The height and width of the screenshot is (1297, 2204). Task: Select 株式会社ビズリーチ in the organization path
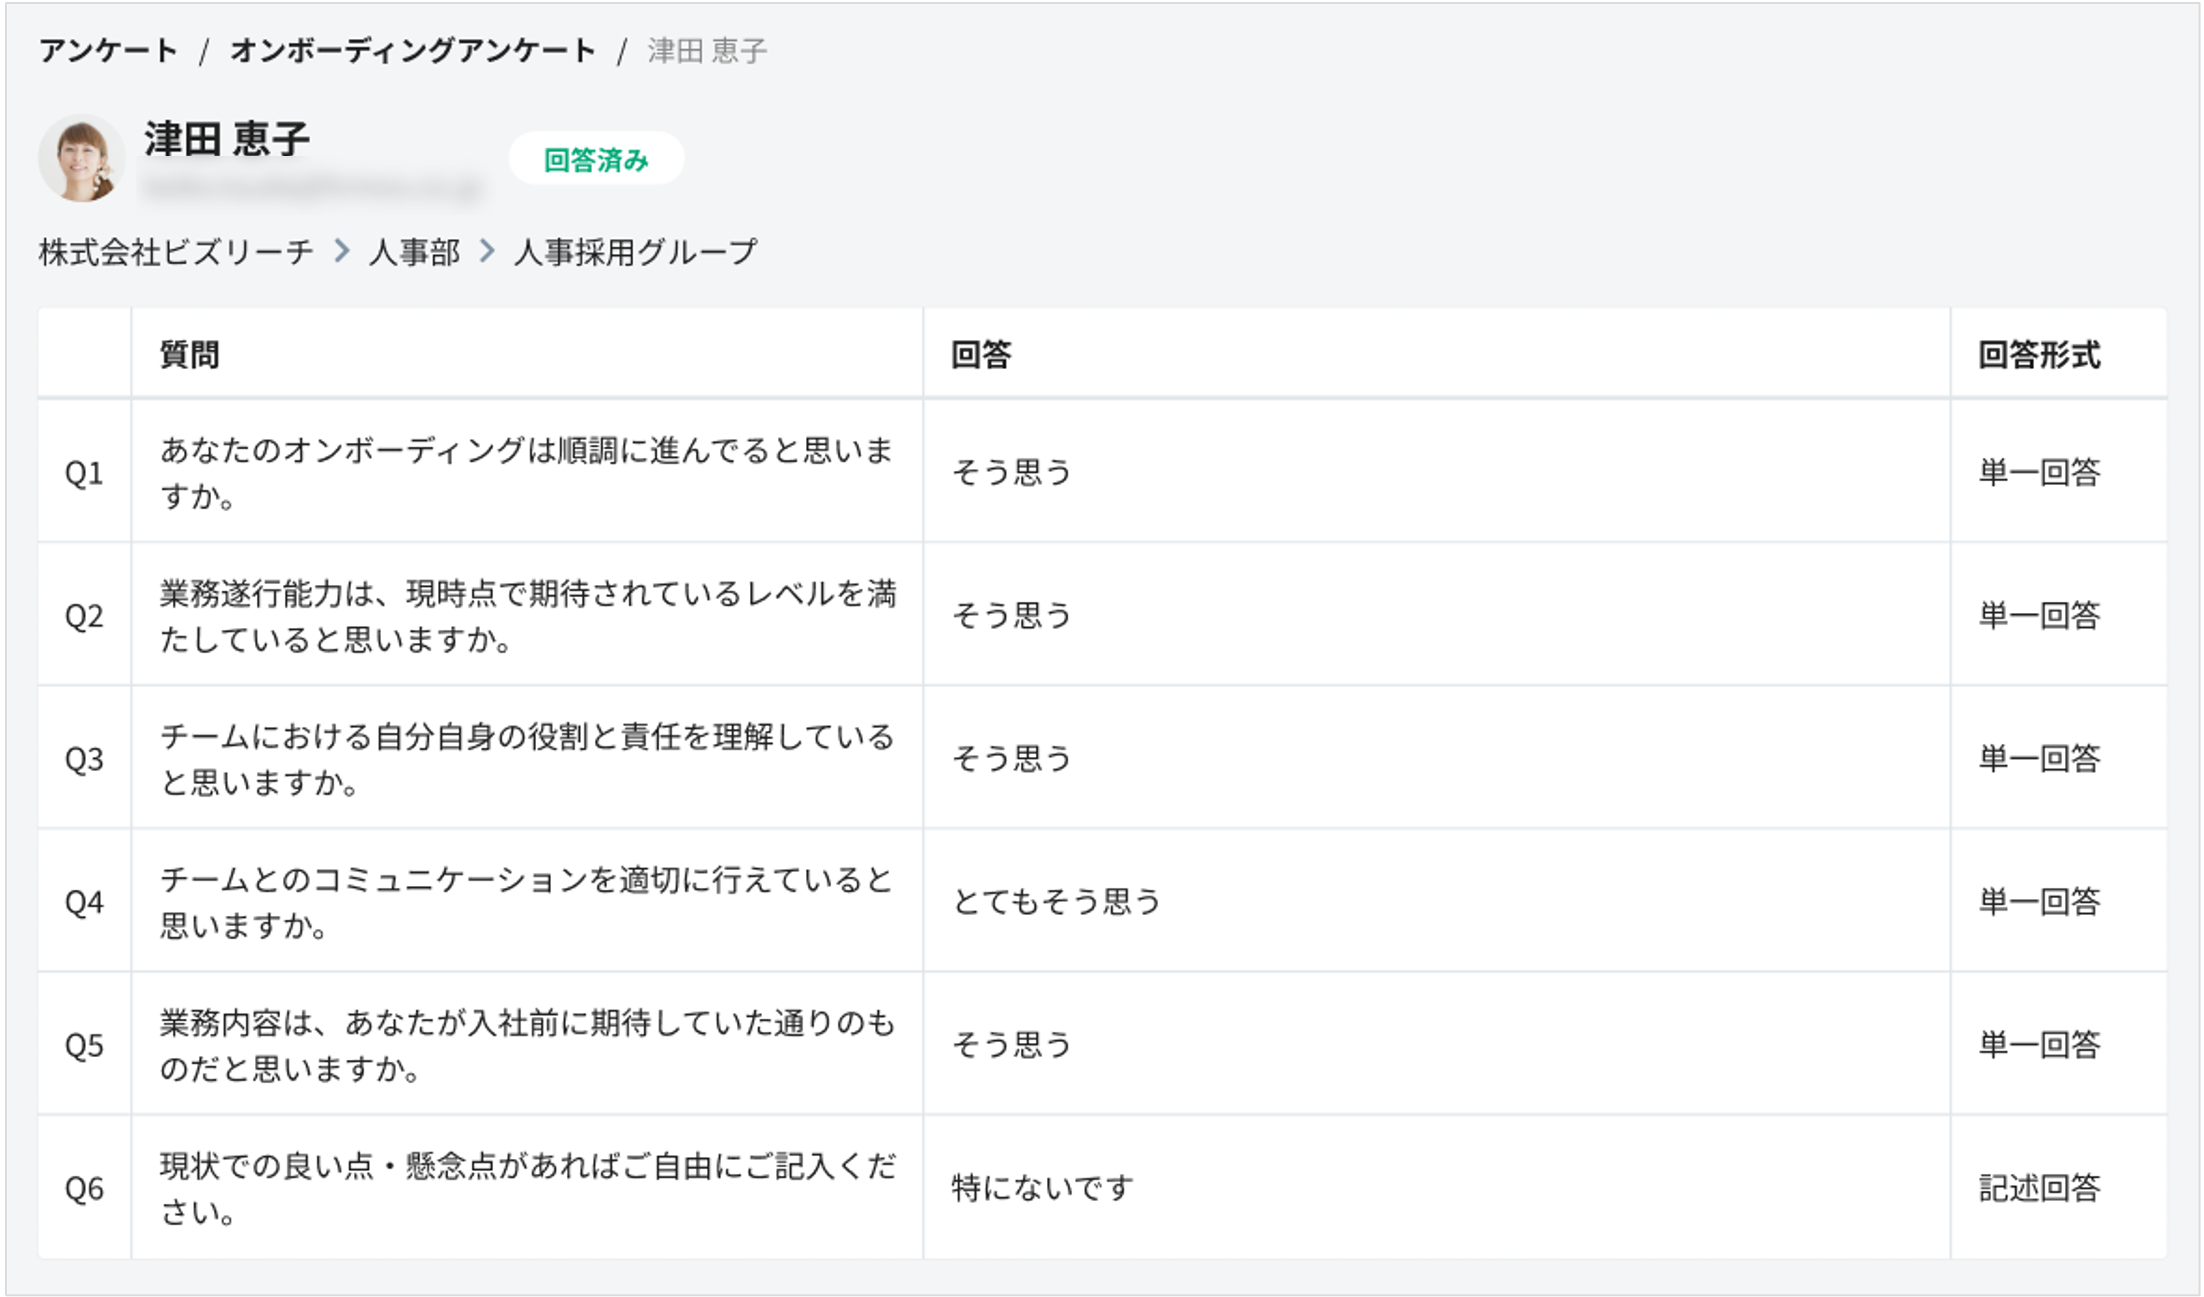[x=173, y=253]
